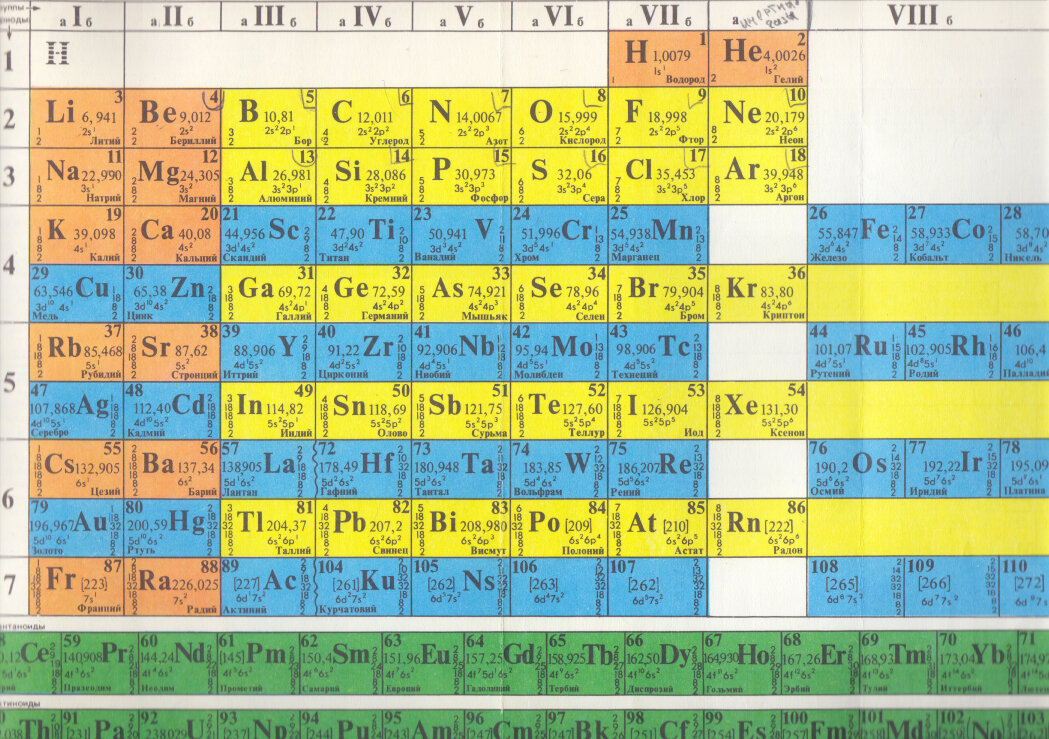This screenshot has height=739, width=1049.
Task: Select the Ruthenium Ru 101,07 cell
Action: pyautogui.click(x=856, y=352)
